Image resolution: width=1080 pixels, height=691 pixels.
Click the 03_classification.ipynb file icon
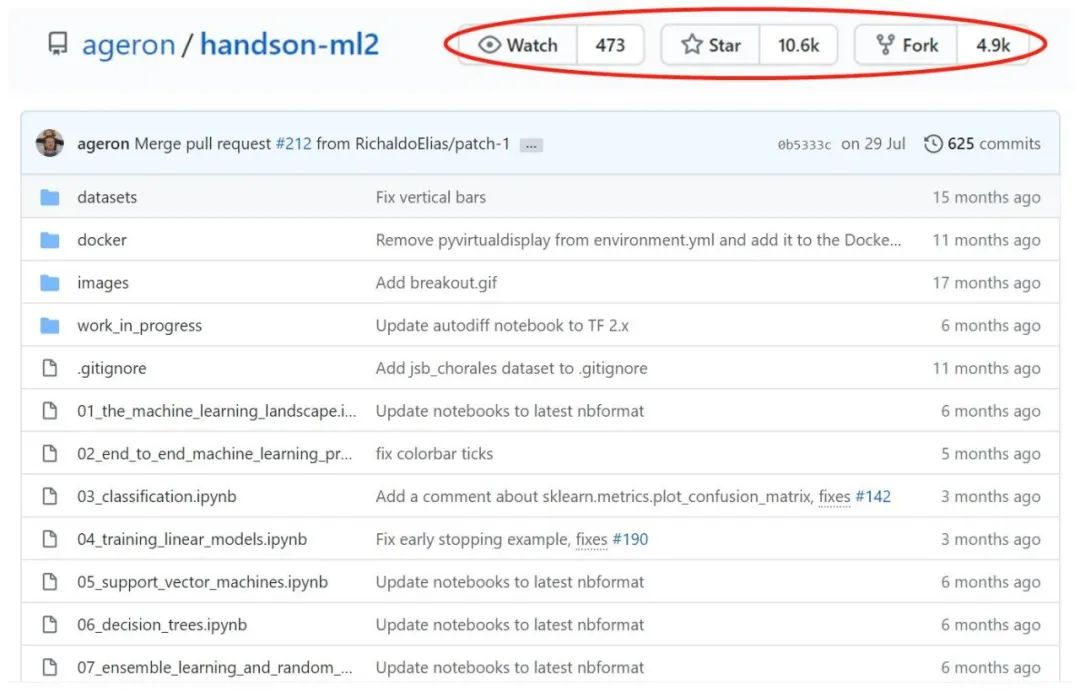(x=50, y=497)
